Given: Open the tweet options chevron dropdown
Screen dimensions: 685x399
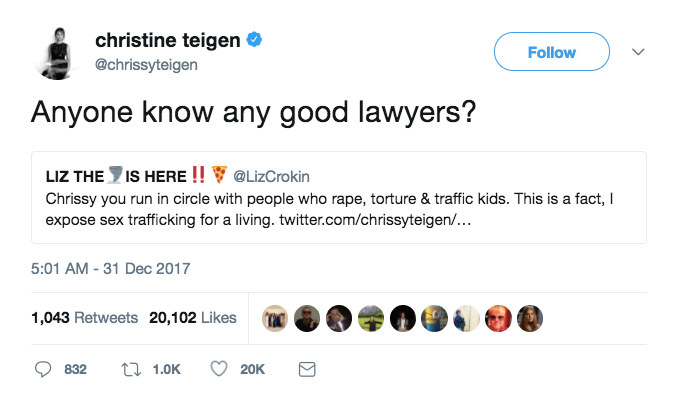Looking at the screenshot, I should 638,52.
